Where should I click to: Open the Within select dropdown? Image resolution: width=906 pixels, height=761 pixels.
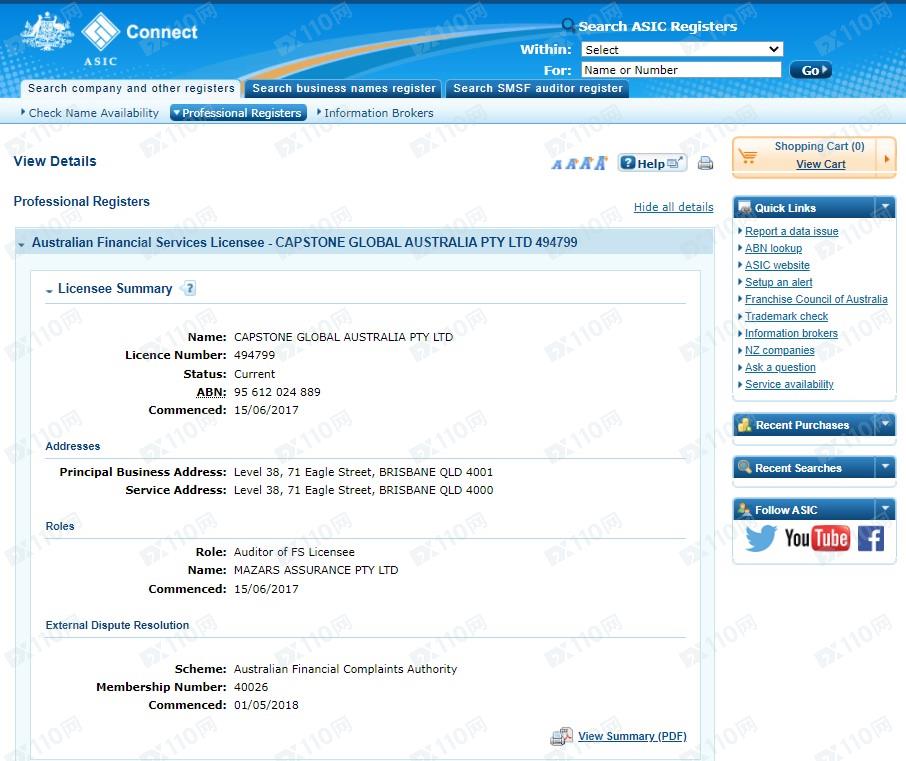681,49
